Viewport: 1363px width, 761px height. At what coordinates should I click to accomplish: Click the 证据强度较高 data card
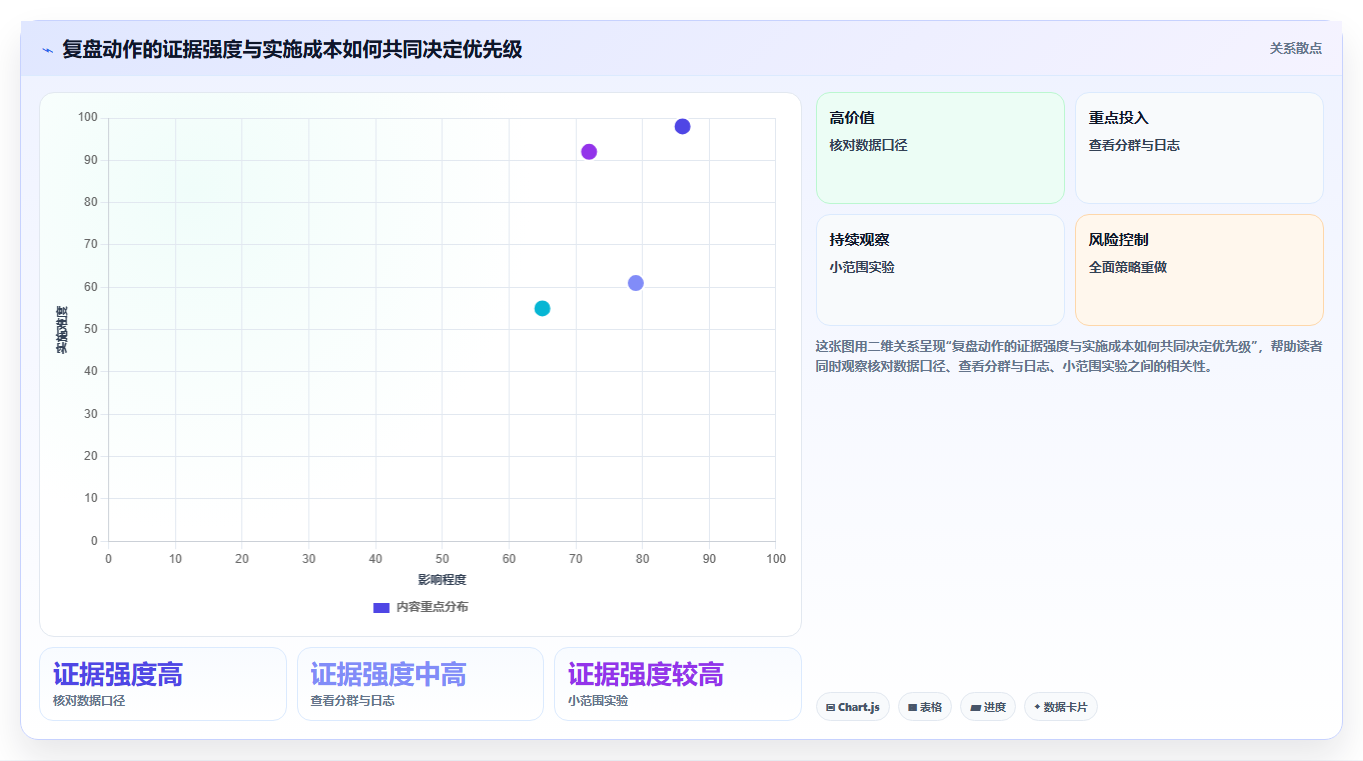click(x=678, y=684)
